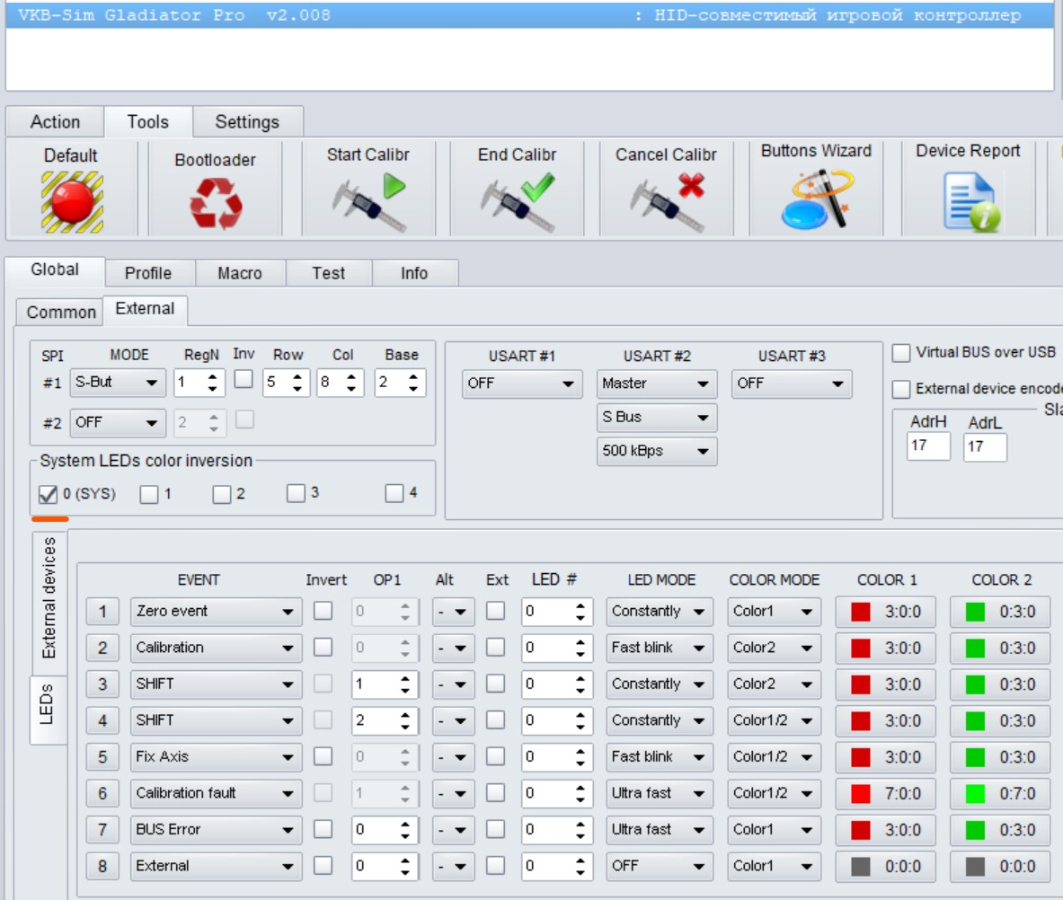Image resolution: width=1063 pixels, height=900 pixels.
Task: Go to the Macro tab
Action: click(x=240, y=273)
